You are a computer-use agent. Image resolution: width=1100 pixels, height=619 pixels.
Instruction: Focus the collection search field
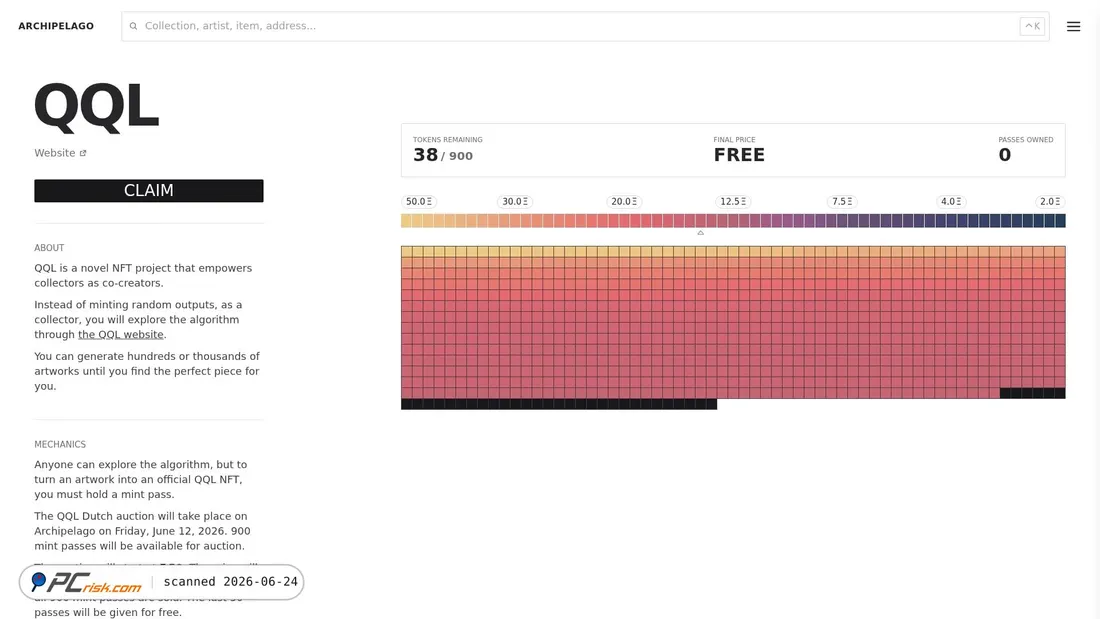point(585,26)
